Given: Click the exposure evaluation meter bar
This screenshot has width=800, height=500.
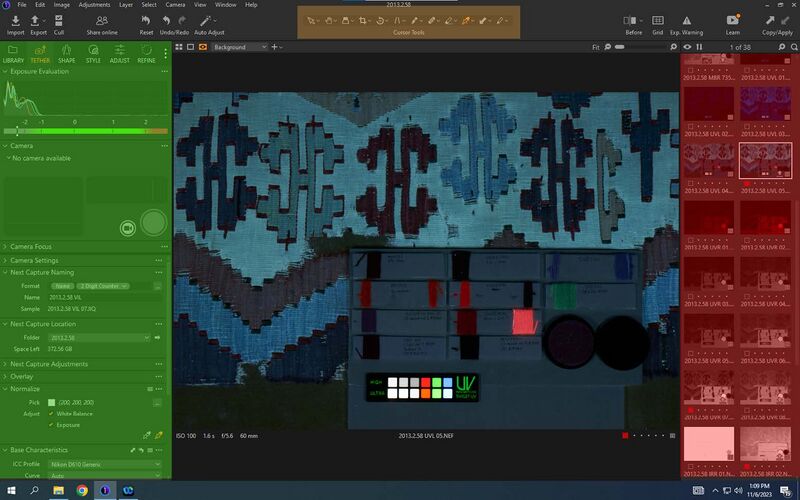Looking at the screenshot, I should point(85,131).
